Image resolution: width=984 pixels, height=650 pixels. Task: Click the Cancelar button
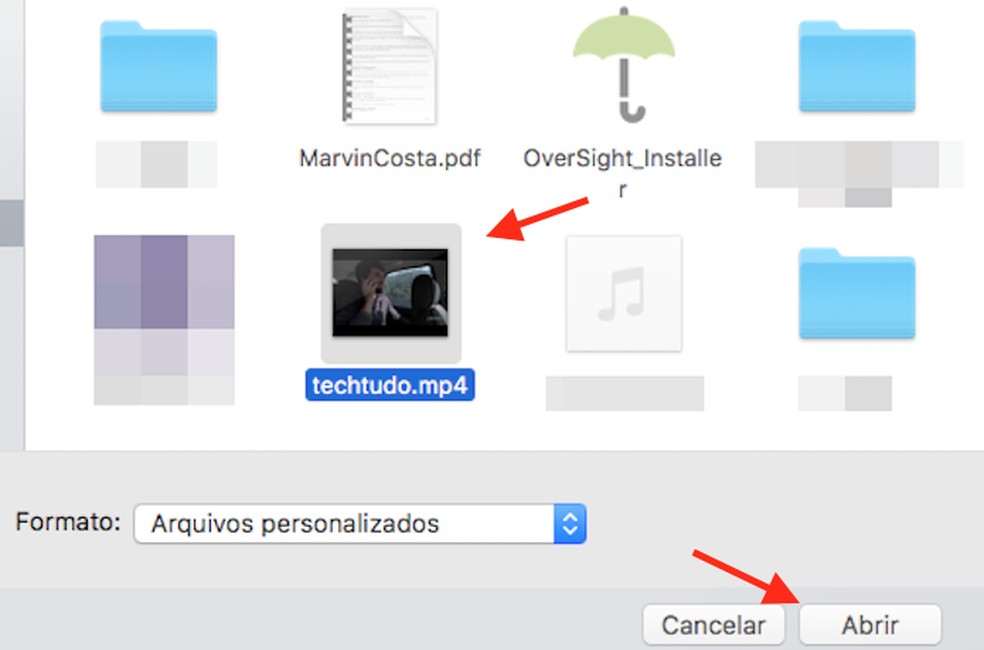click(x=713, y=623)
